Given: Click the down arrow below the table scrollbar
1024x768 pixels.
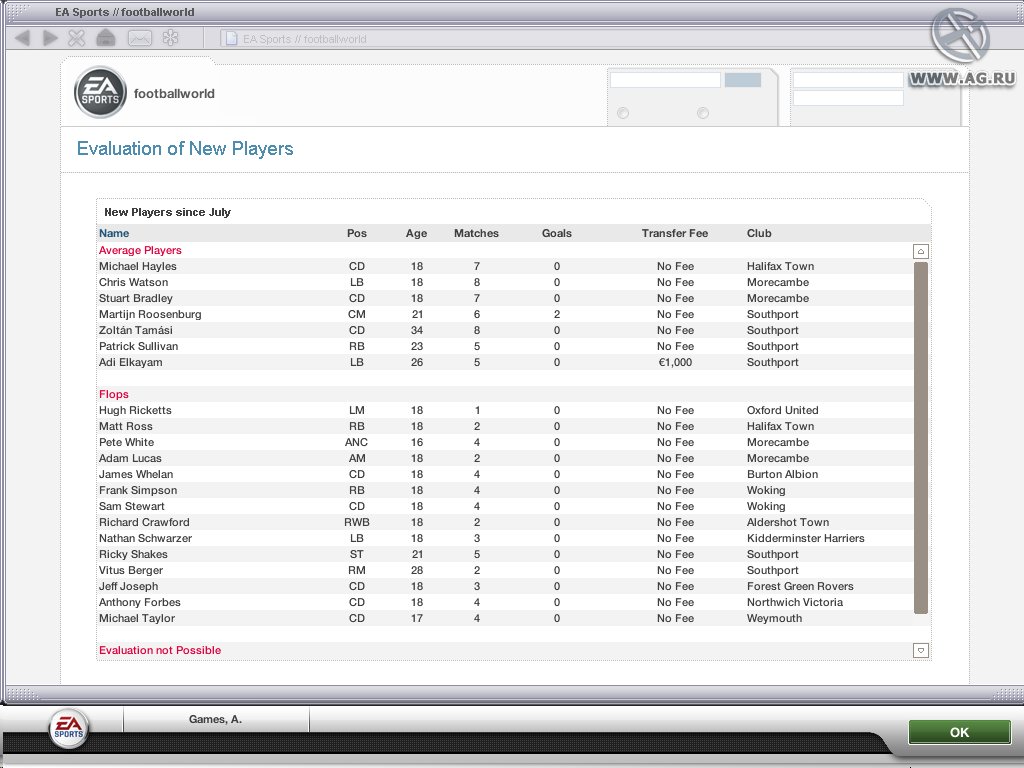Looking at the screenshot, I should tap(919, 651).
